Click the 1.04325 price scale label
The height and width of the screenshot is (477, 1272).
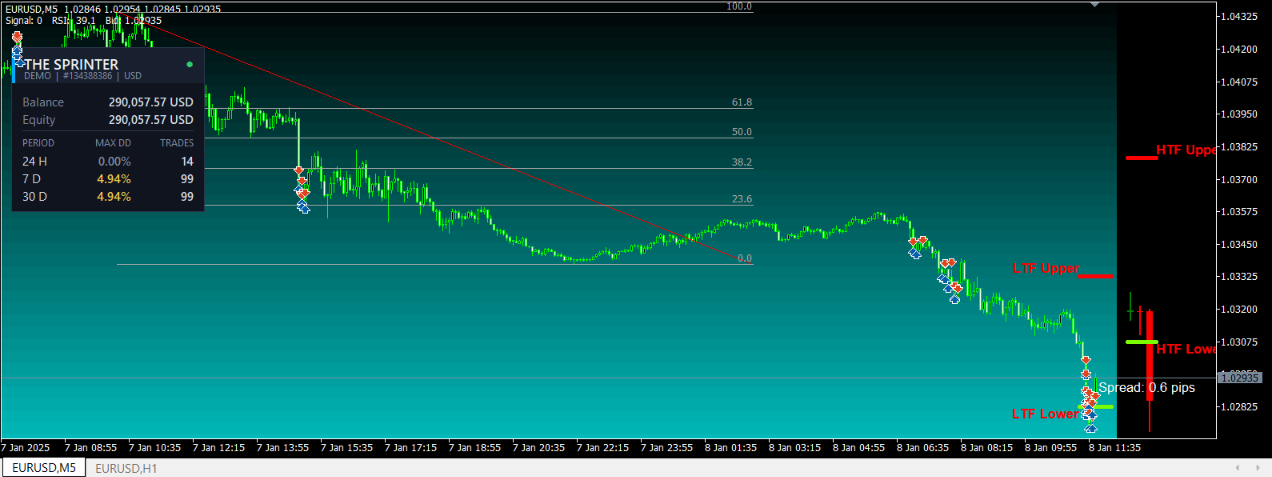click(1241, 17)
